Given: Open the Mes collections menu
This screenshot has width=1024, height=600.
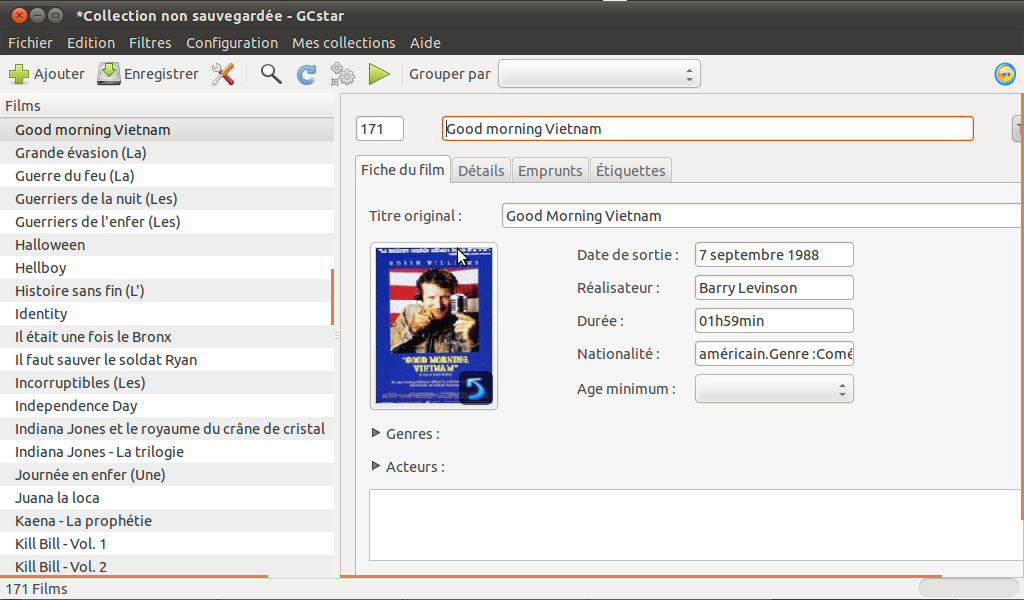Looking at the screenshot, I should (x=343, y=43).
